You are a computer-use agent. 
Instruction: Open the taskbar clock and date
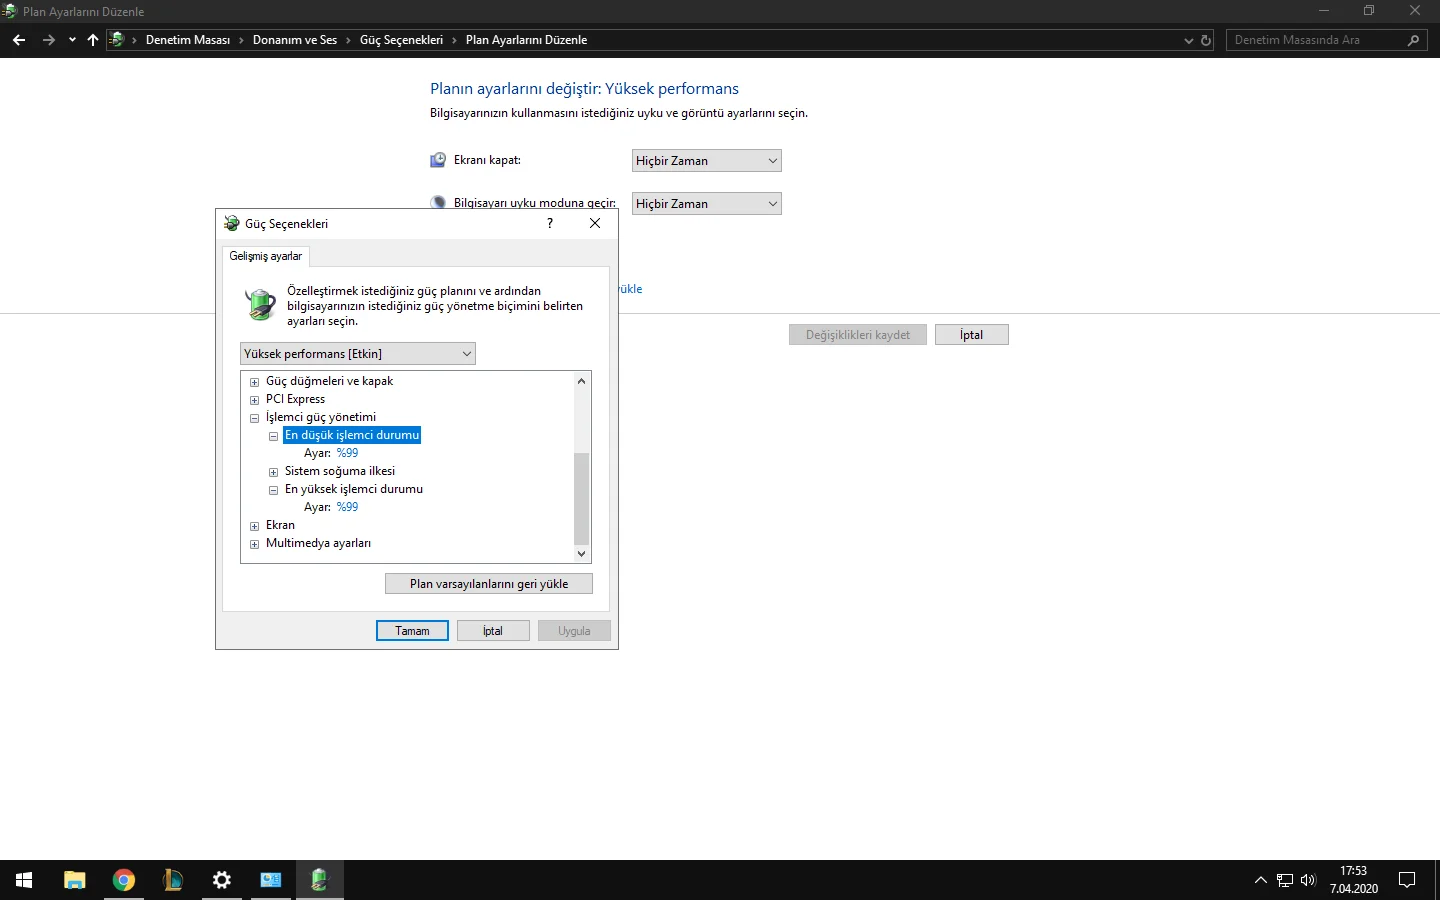[x=1354, y=880]
